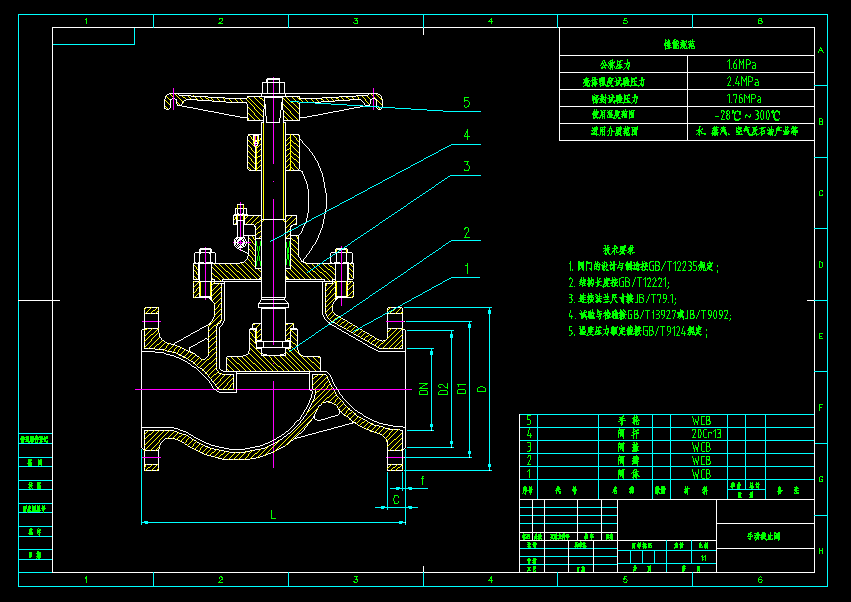Image resolution: width=851 pixels, height=602 pixels.
Task: Click the -28℃~300℃ temperature range cell
Action: (751, 115)
